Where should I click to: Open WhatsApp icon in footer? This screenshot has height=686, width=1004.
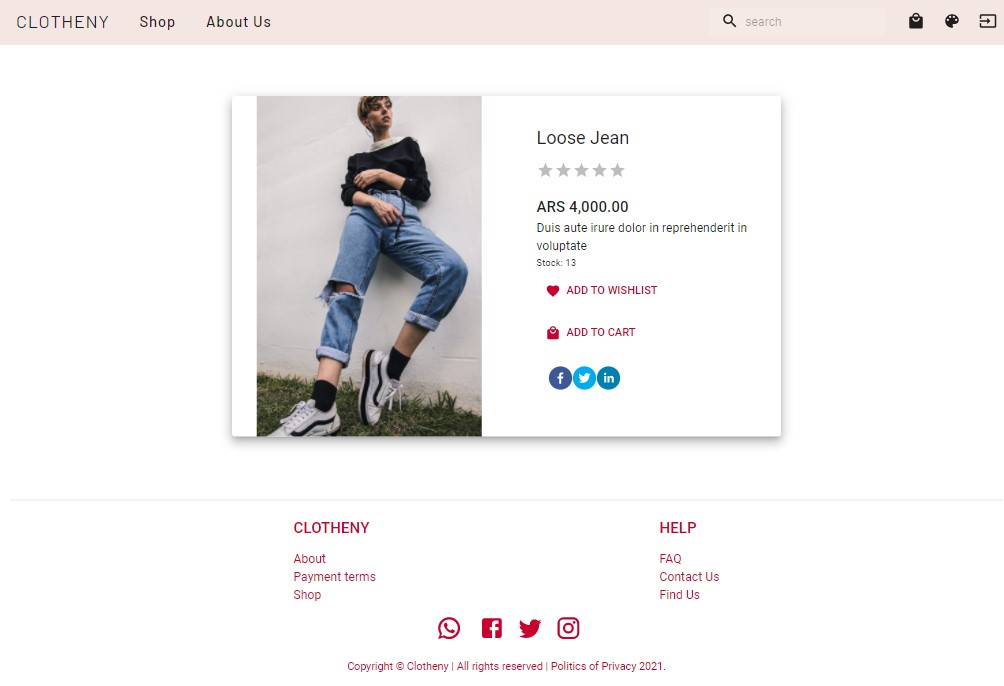449,628
